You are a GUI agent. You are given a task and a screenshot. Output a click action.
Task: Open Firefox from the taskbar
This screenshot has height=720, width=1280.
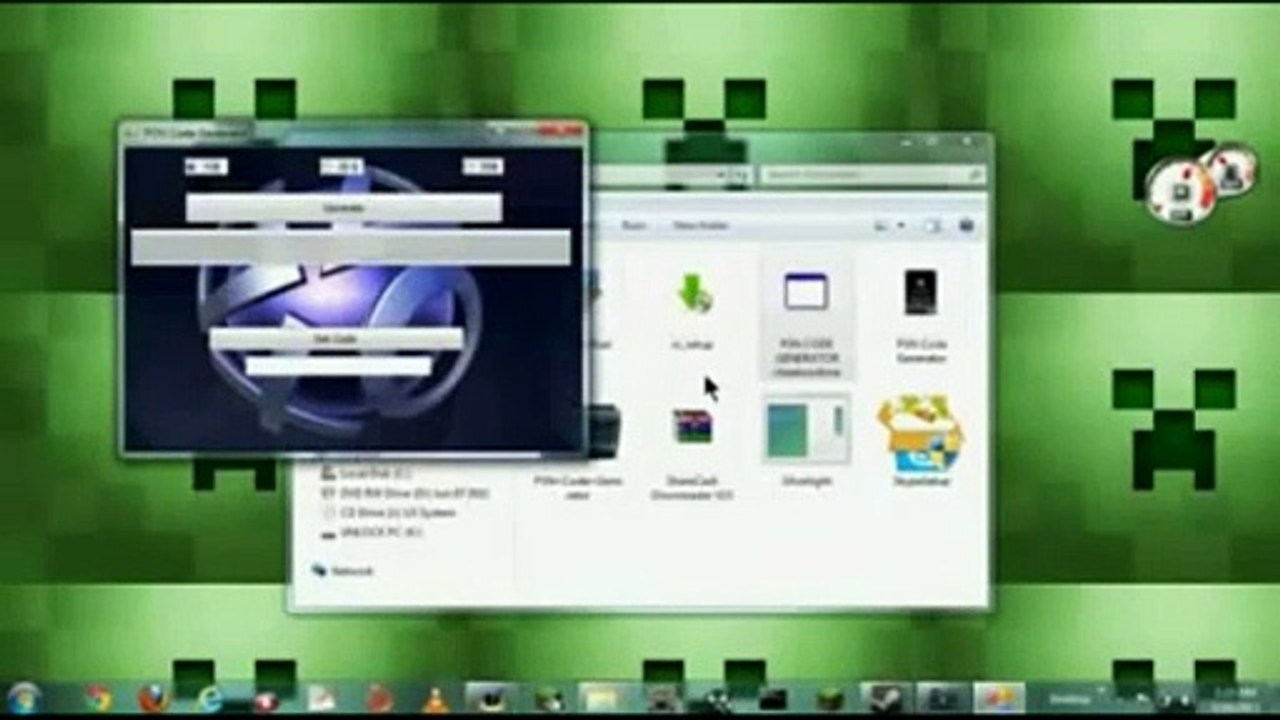click(154, 698)
